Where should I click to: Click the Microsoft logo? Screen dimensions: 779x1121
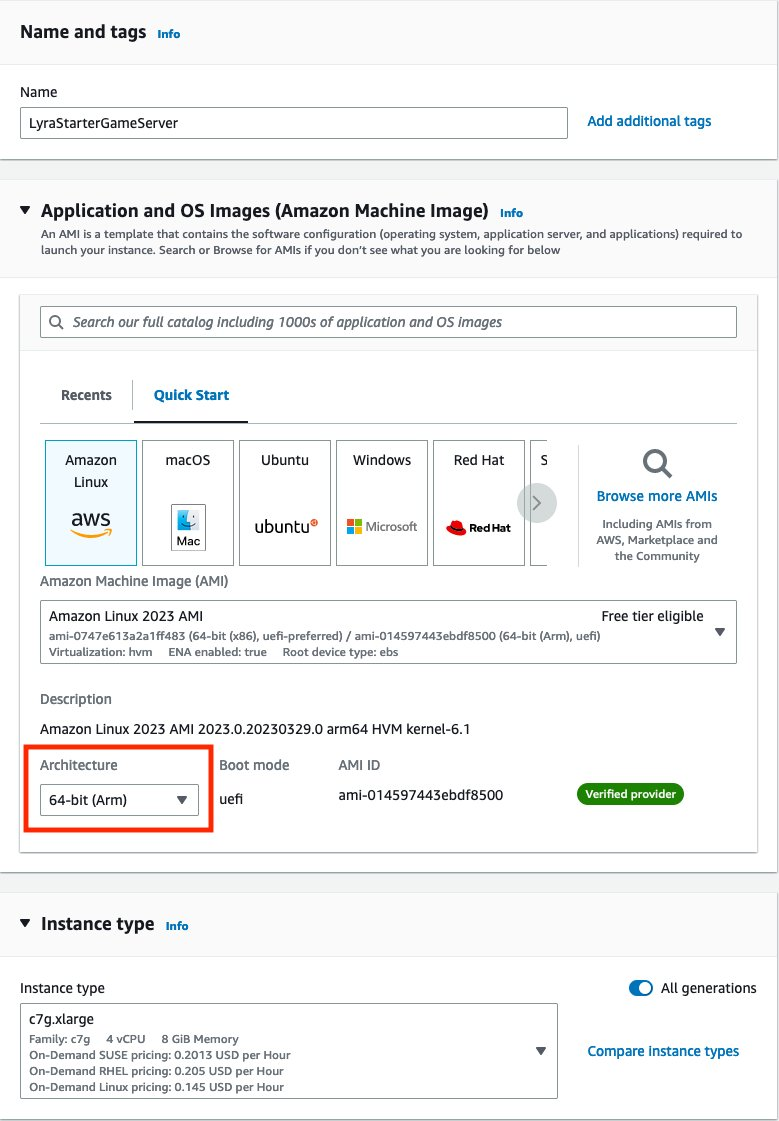[x=382, y=527]
